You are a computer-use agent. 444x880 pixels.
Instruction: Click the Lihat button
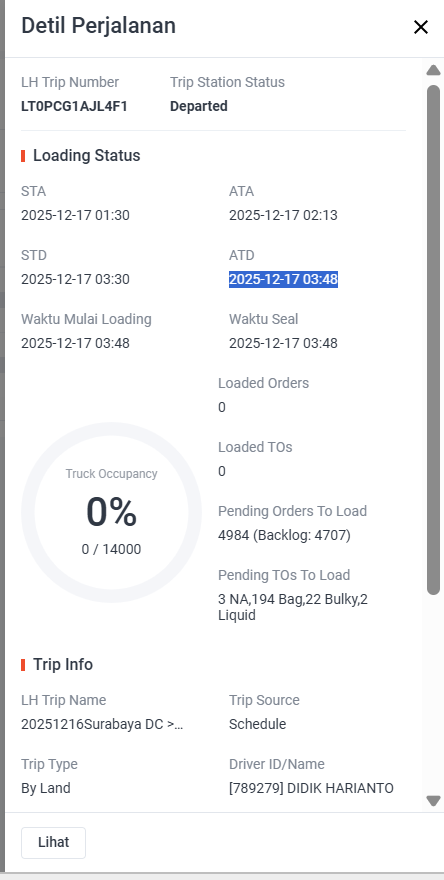point(53,842)
